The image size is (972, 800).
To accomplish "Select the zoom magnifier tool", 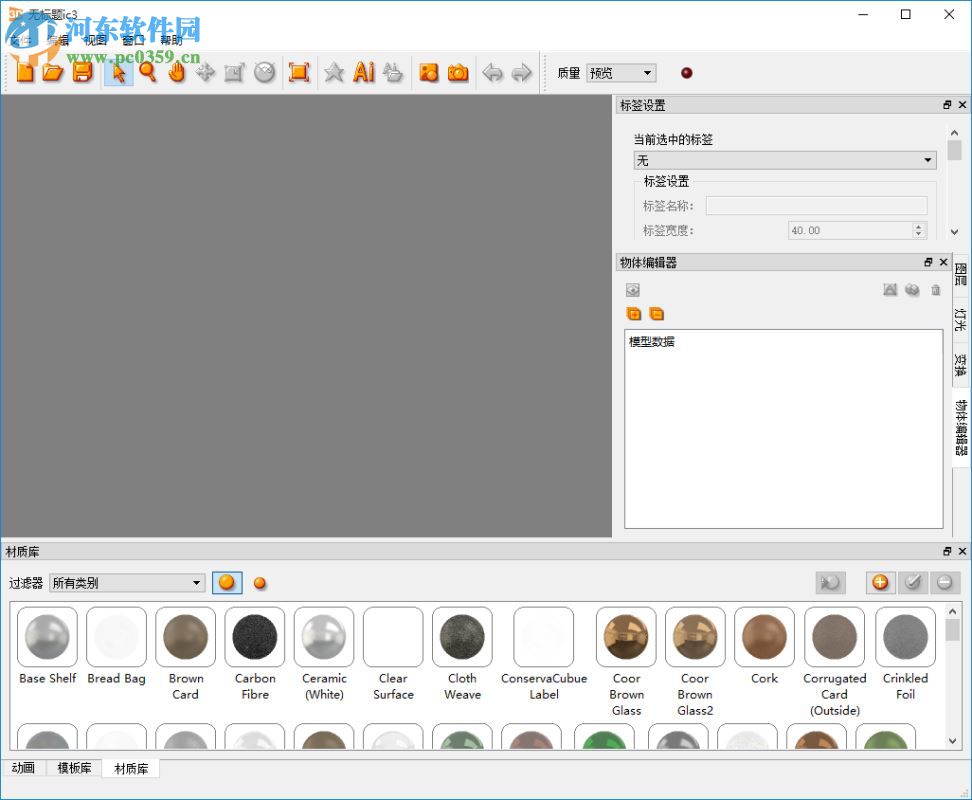I will pyautogui.click(x=148, y=72).
